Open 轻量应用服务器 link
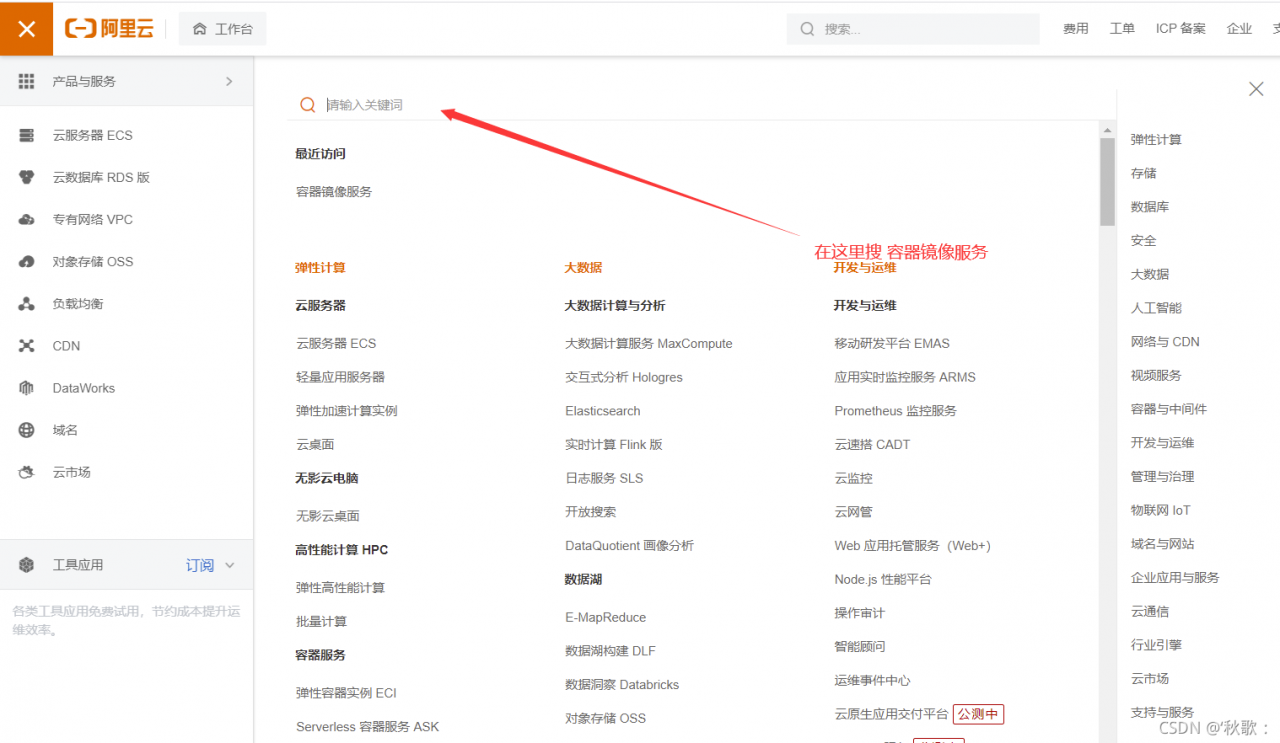The image size is (1280, 743). click(x=340, y=377)
